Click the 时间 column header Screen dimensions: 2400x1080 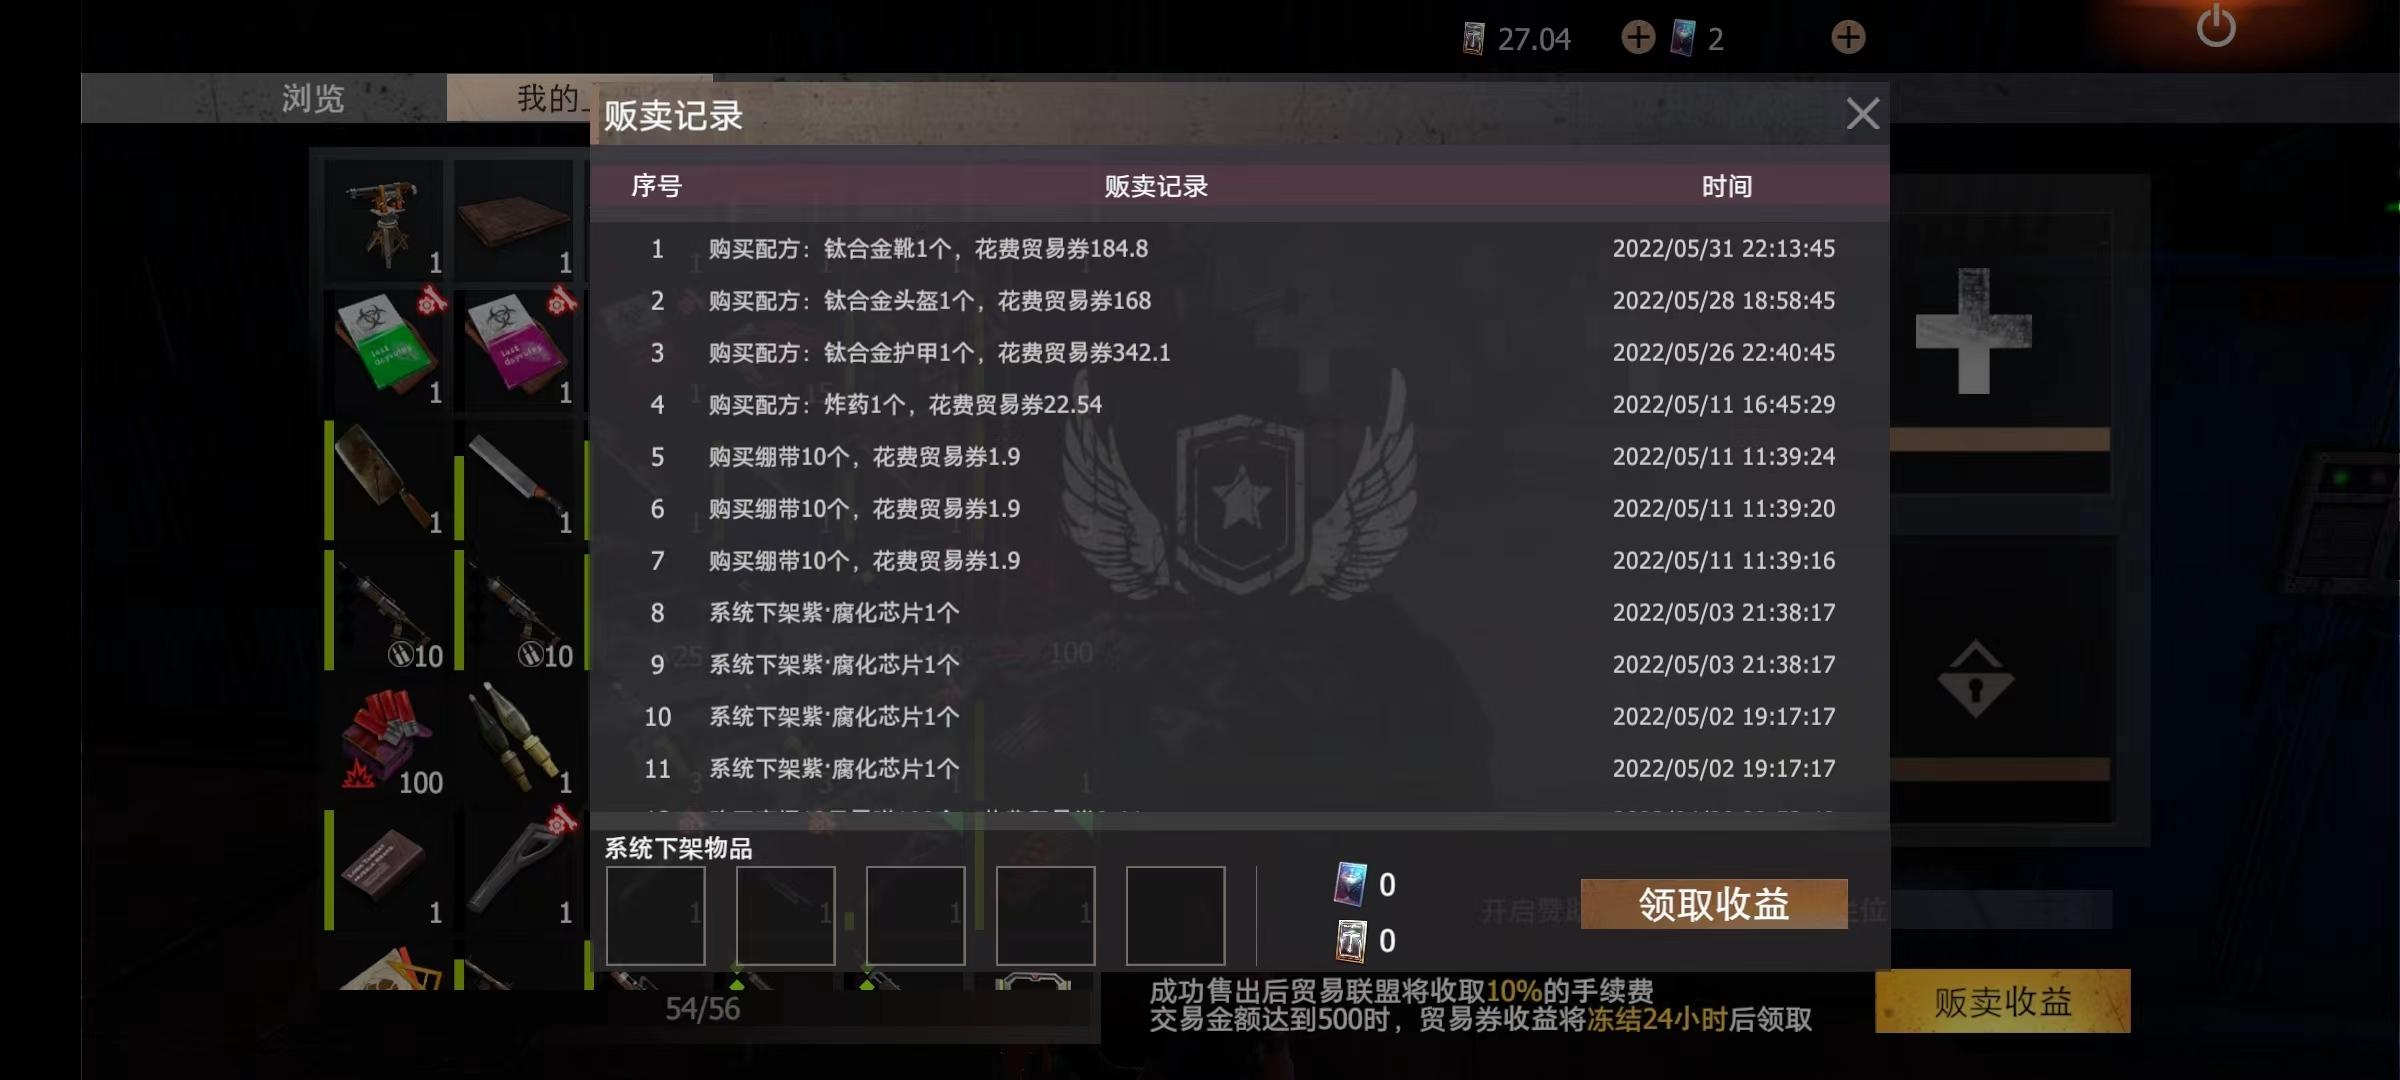pyautogui.click(x=1727, y=186)
